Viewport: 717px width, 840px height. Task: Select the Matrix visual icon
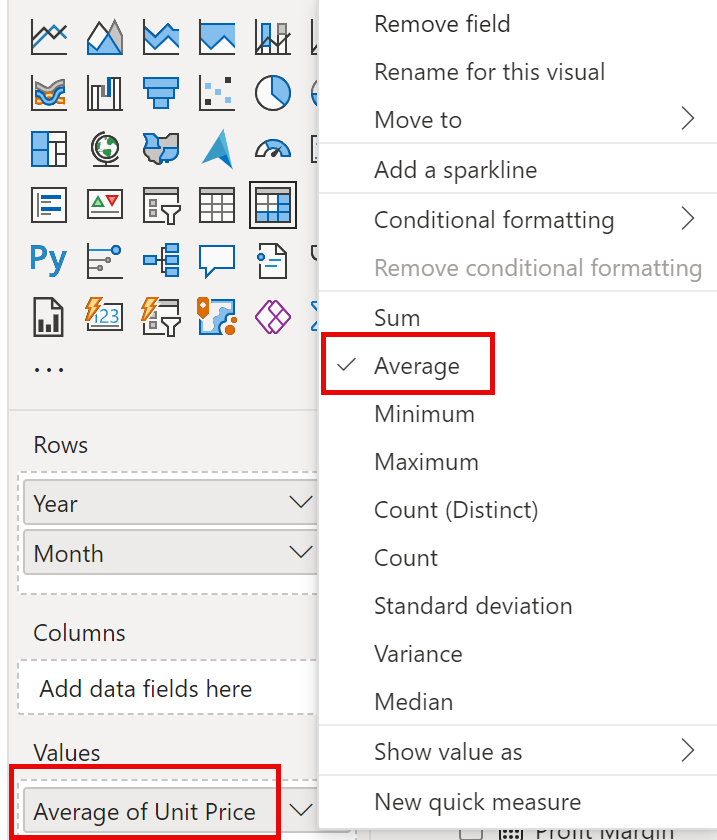(273, 205)
